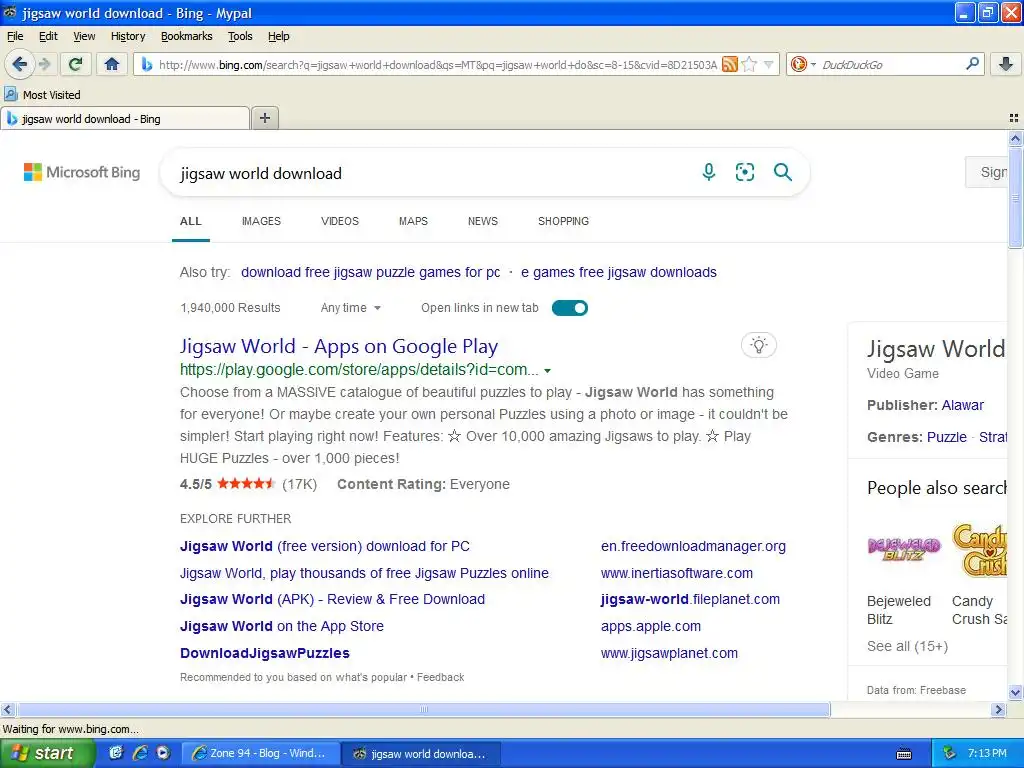Open Bing visual search camera icon
This screenshot has width=1024, height=768.
point(744,172)
